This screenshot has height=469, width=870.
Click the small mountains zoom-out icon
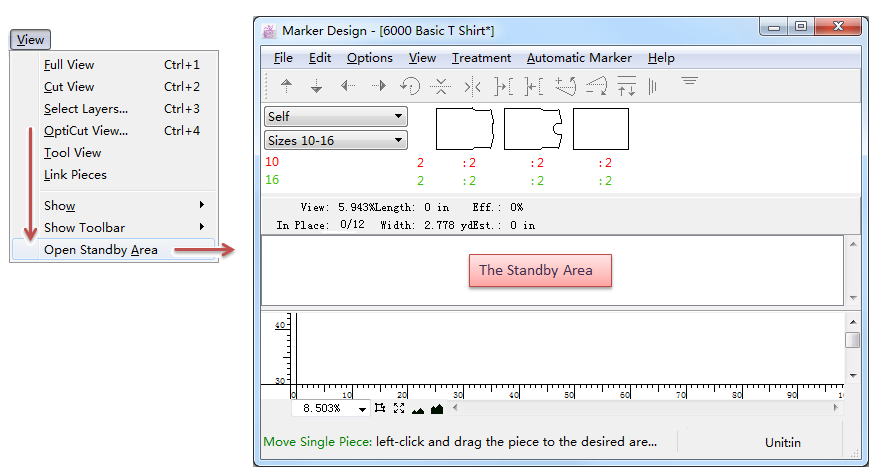pyautogui.click(x=418, y=408)
